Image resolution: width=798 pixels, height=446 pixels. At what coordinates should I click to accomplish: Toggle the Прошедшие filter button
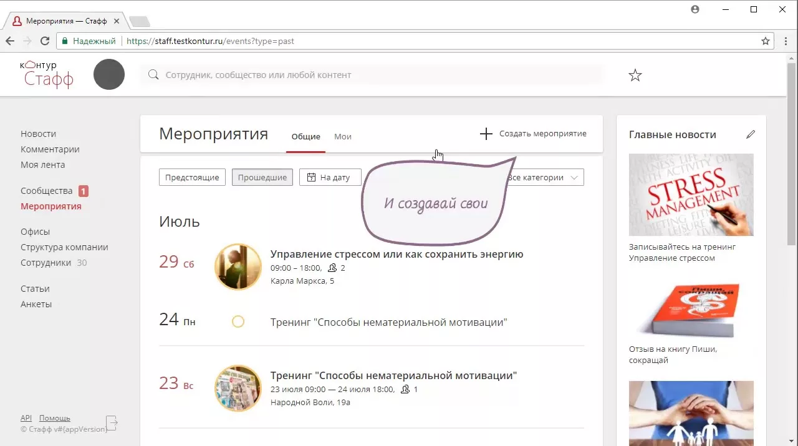coord(262,177)
